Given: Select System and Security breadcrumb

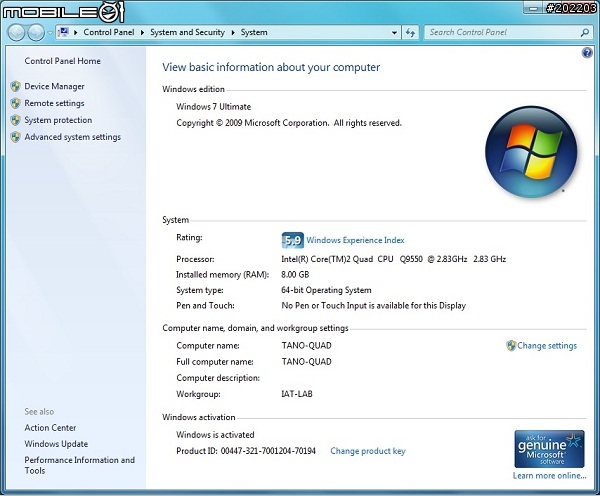Looking at the screenshot, I should pos(187,33).
